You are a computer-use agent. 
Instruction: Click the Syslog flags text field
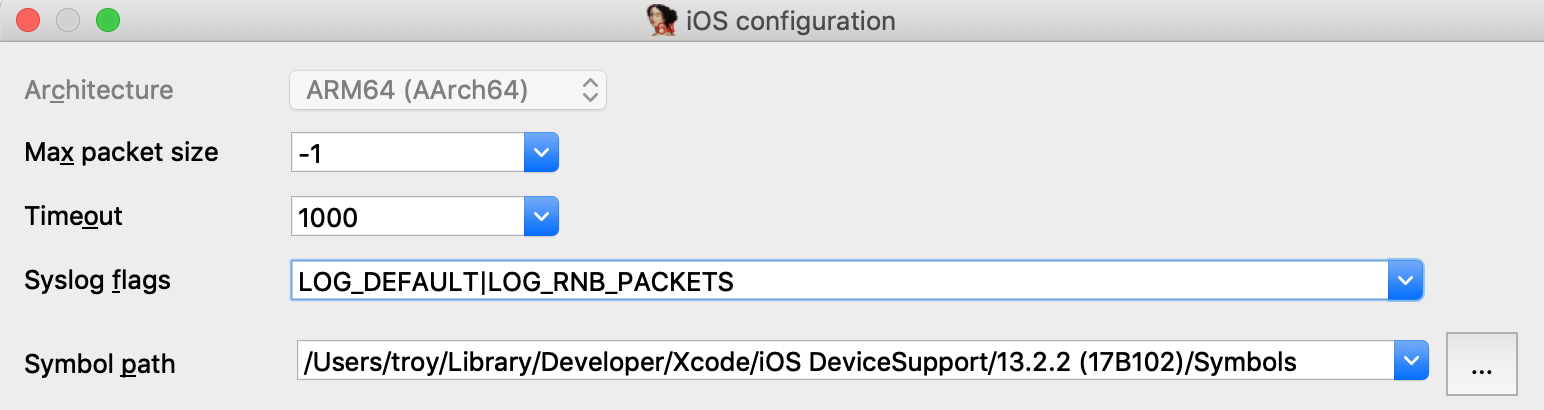tap(838, 281)
